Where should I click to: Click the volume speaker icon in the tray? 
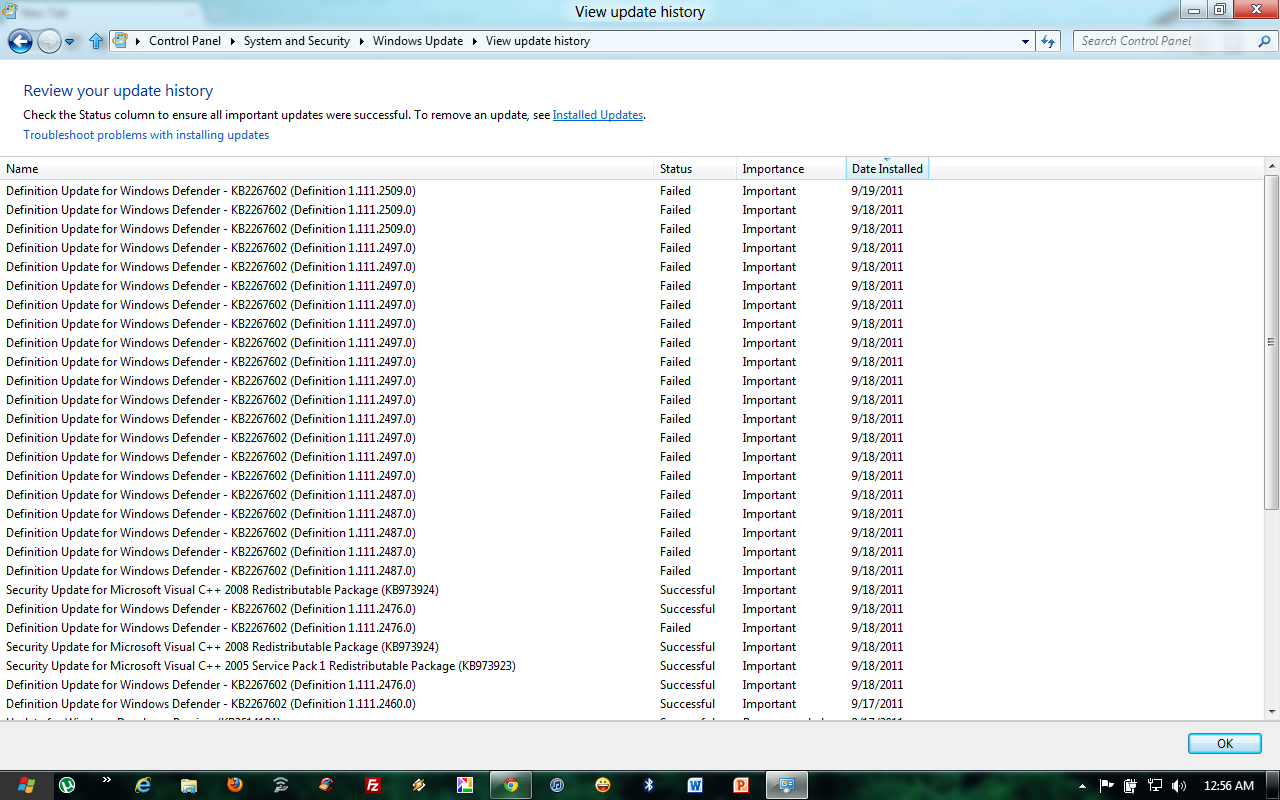(1179, 786)
